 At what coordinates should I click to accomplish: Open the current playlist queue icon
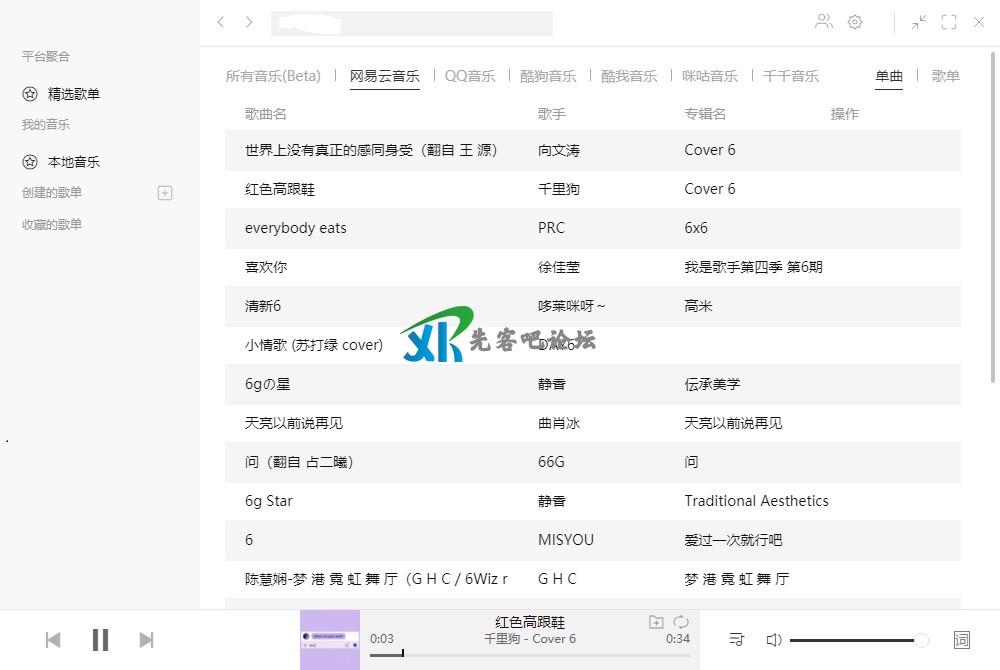(x=737, y=640)
